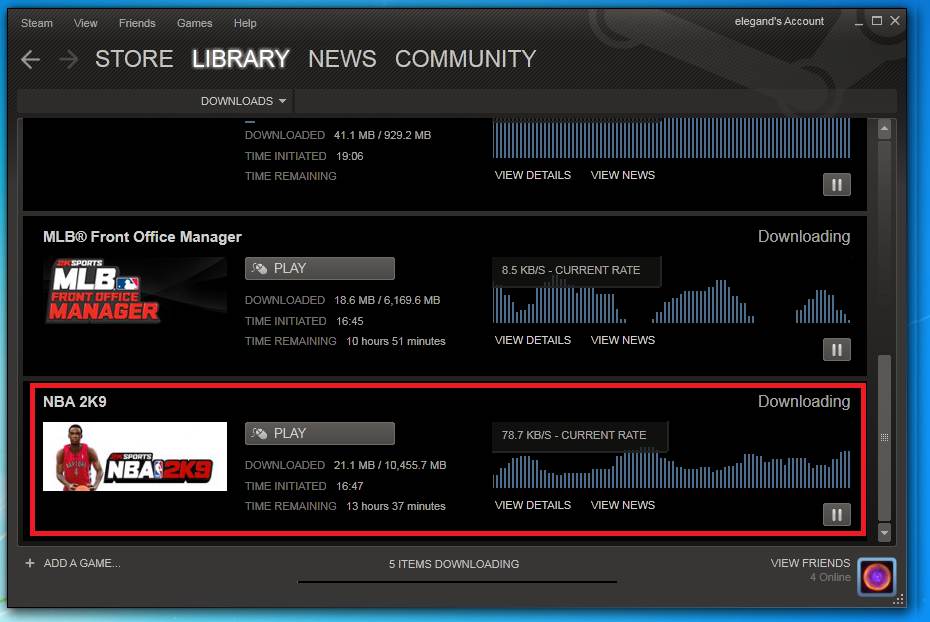View news for MLB Front Office Manager
This screenshot has height=622, width=930.
point(623,340)
